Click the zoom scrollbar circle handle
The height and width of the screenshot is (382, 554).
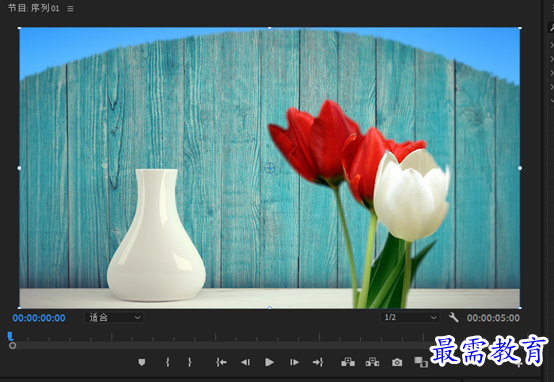coord(12,346)
